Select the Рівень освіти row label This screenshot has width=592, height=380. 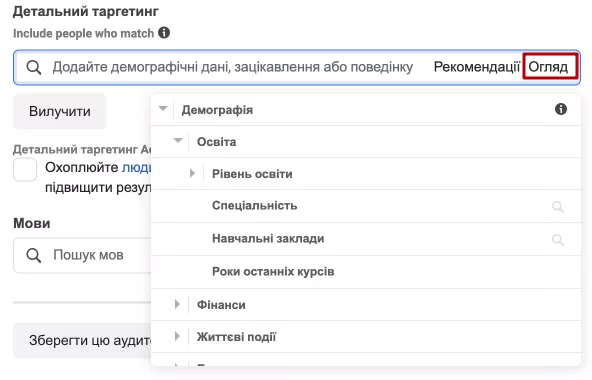(252, 174)
